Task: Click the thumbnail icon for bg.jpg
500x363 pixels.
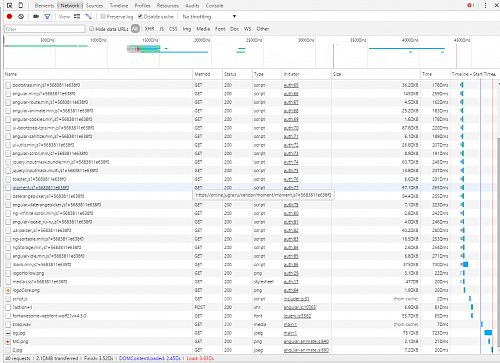Action: (x=8, y=333)
